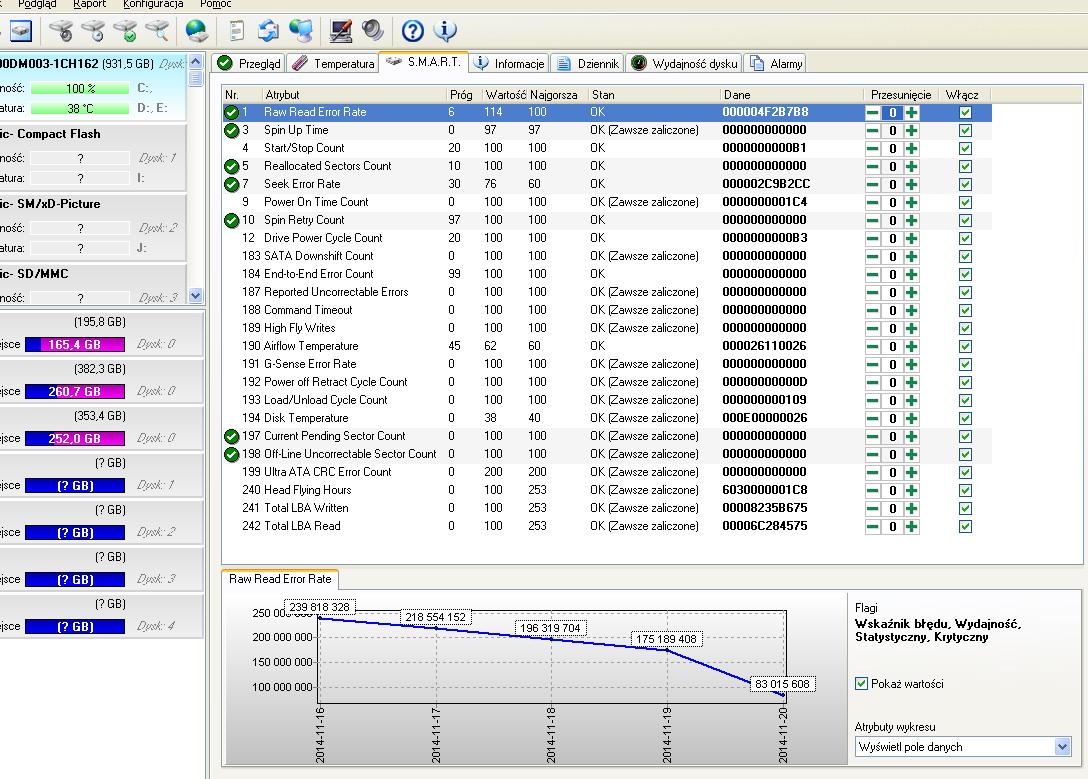Image resolution: width=1088 pixels, height=779 pixels.
Task: Toggle the Włącz checkbox for G-Sense Error Rate
Action: click(965, 364)
